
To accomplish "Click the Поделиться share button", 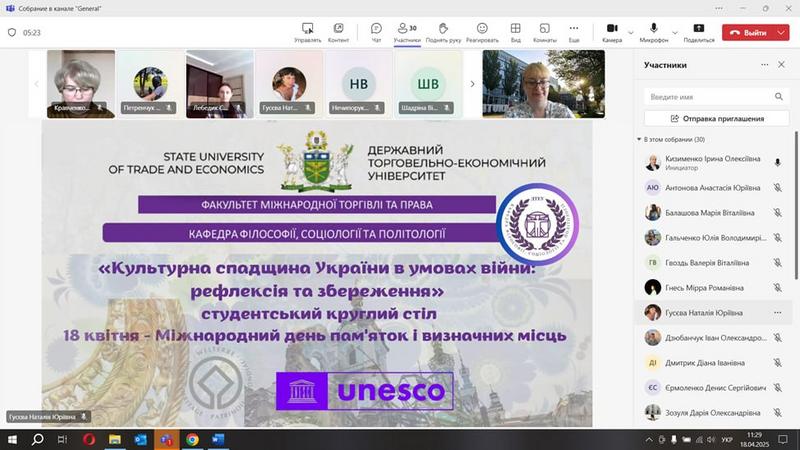I will (x=699, y=33).
